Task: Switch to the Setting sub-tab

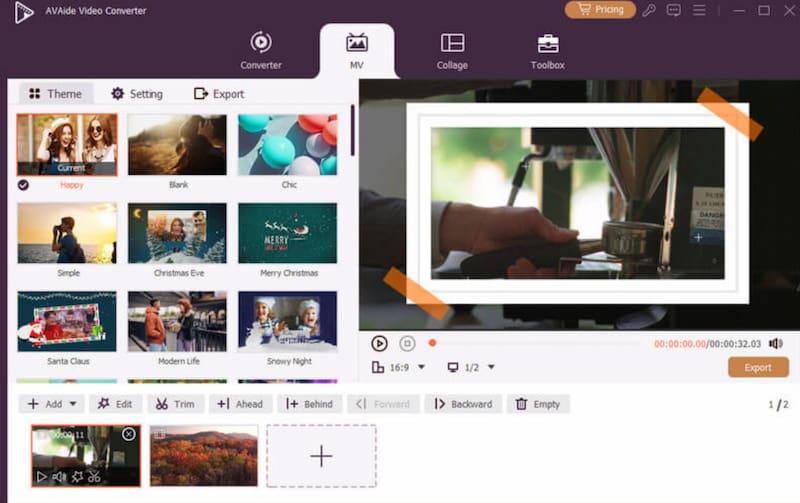Action: (x=137, y=94)
